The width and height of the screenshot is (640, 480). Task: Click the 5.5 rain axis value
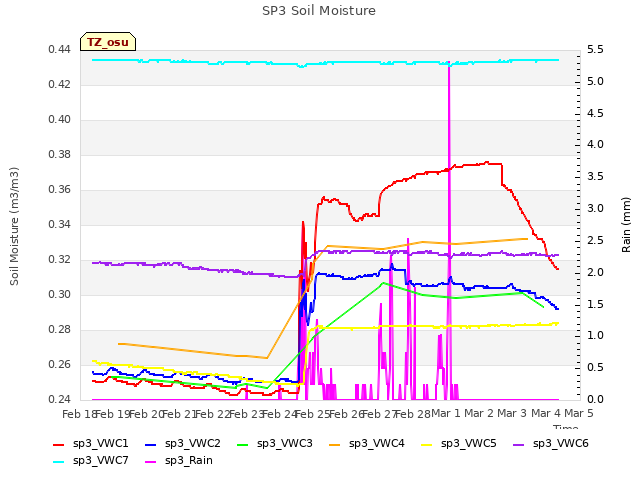pos(595,50)
